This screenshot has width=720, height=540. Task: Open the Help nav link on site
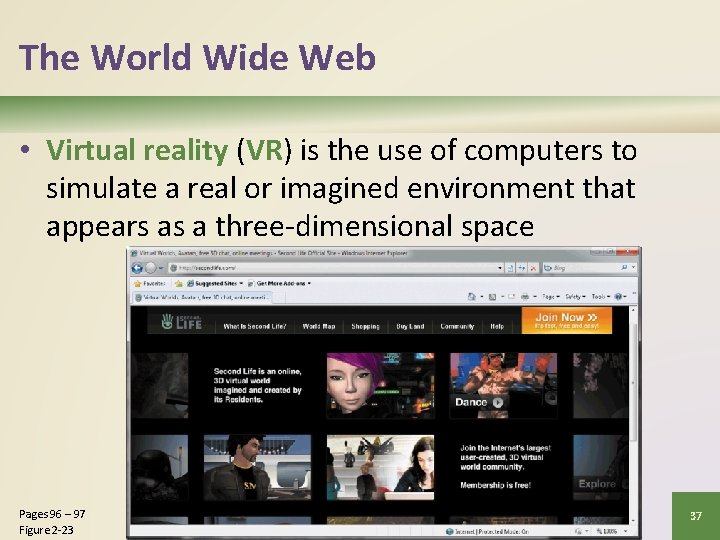coord(497,326)
